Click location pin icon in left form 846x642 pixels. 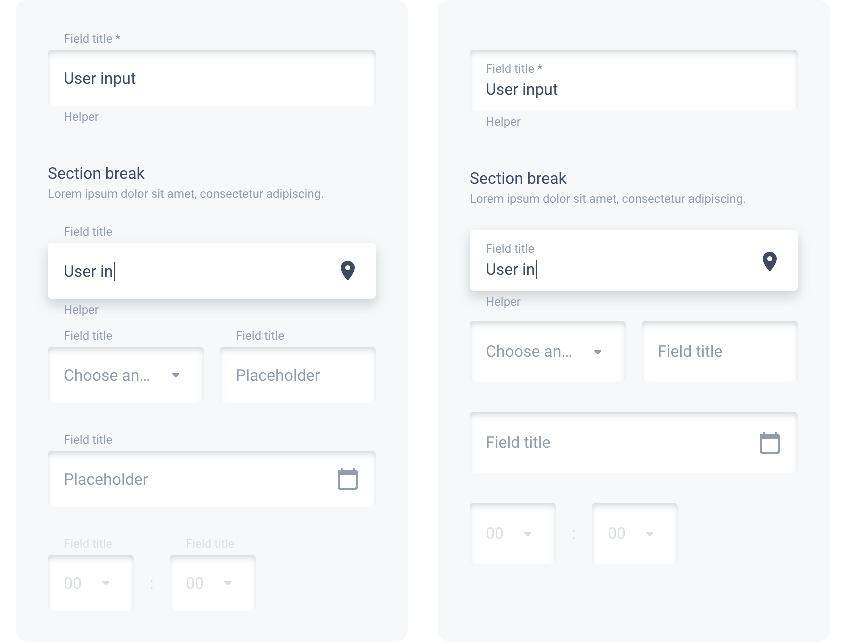pos(348,270)
